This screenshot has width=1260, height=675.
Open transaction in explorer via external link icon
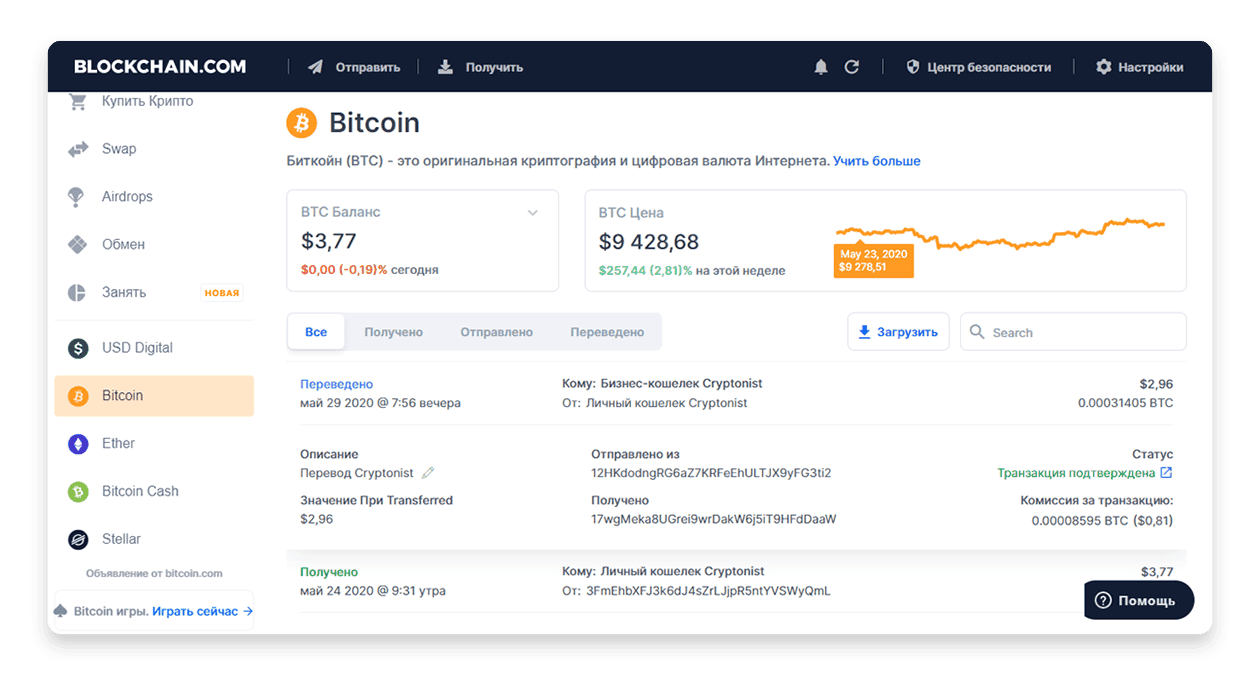tap(1166, 473)
